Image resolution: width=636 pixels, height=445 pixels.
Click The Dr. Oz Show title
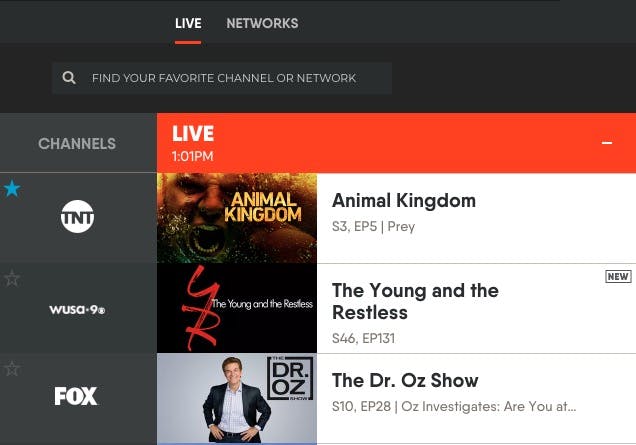pyautogui.click(x=405, y=381)
